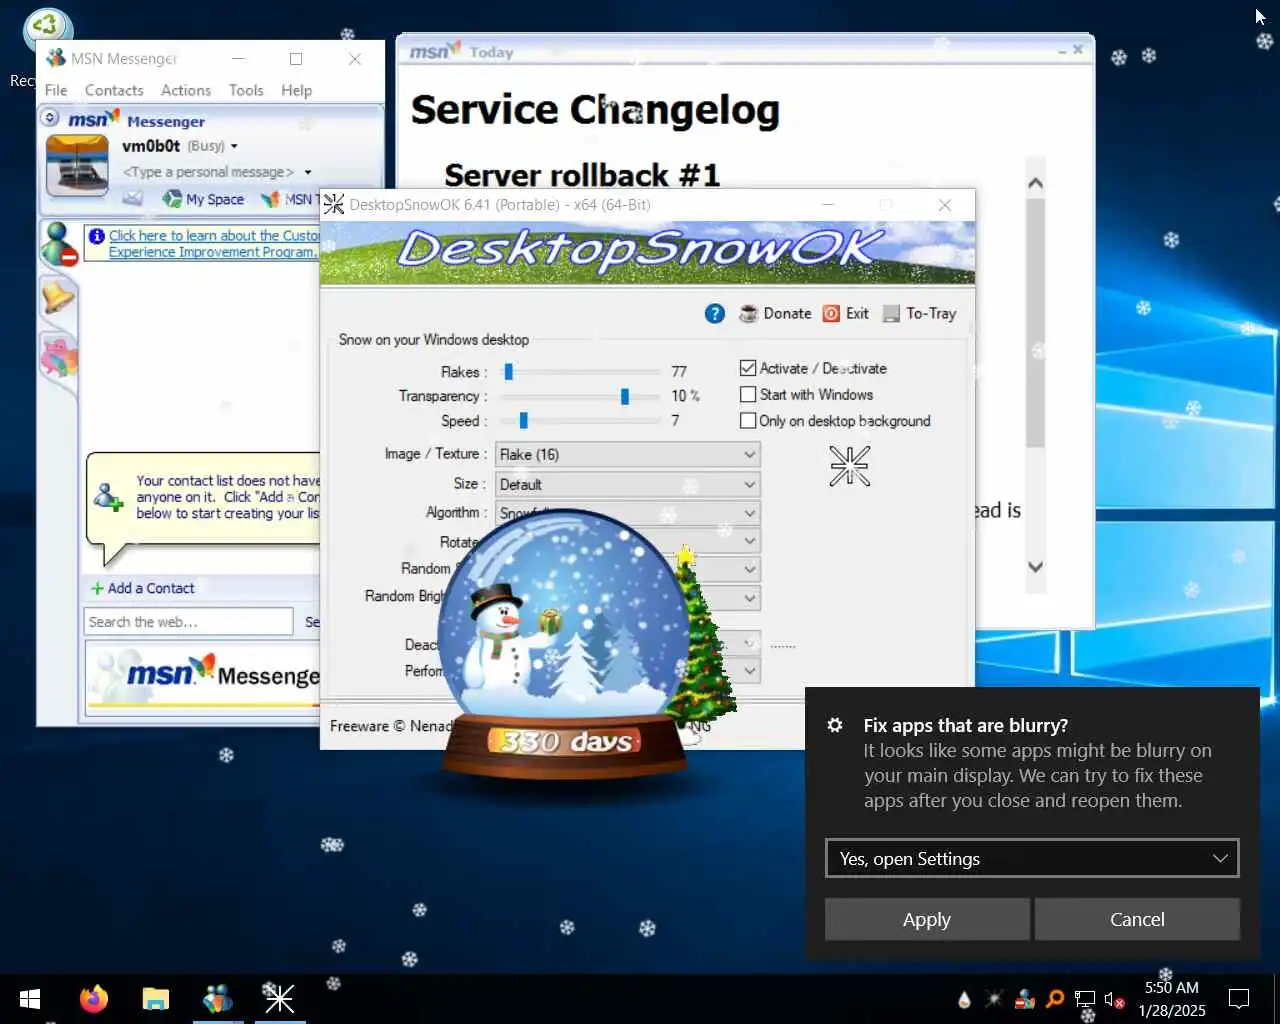Open the Image / Texture Flake (16) dropdown
Viewport: 1280px width, 1024px height.
[628, 454]
